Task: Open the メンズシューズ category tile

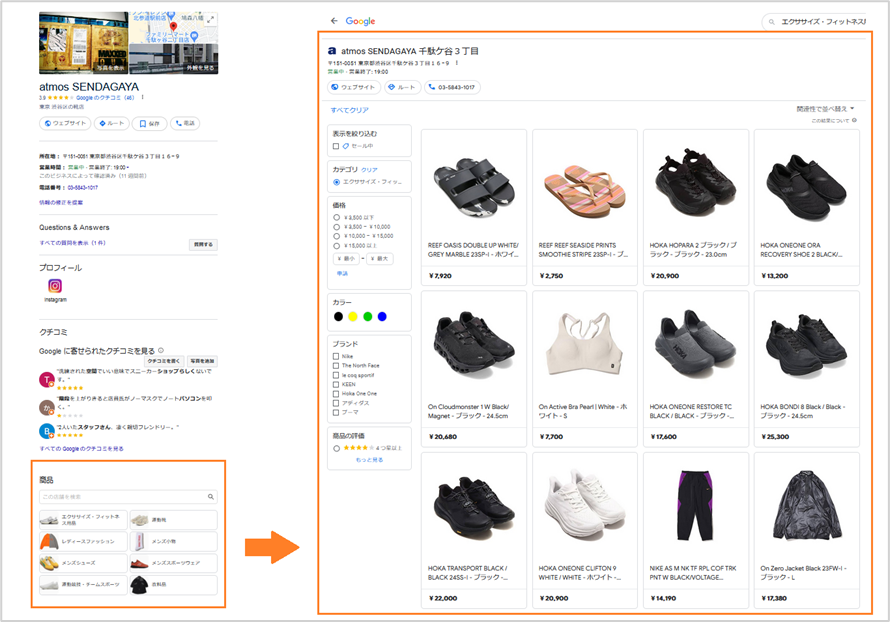Action: tap(83, 563)
